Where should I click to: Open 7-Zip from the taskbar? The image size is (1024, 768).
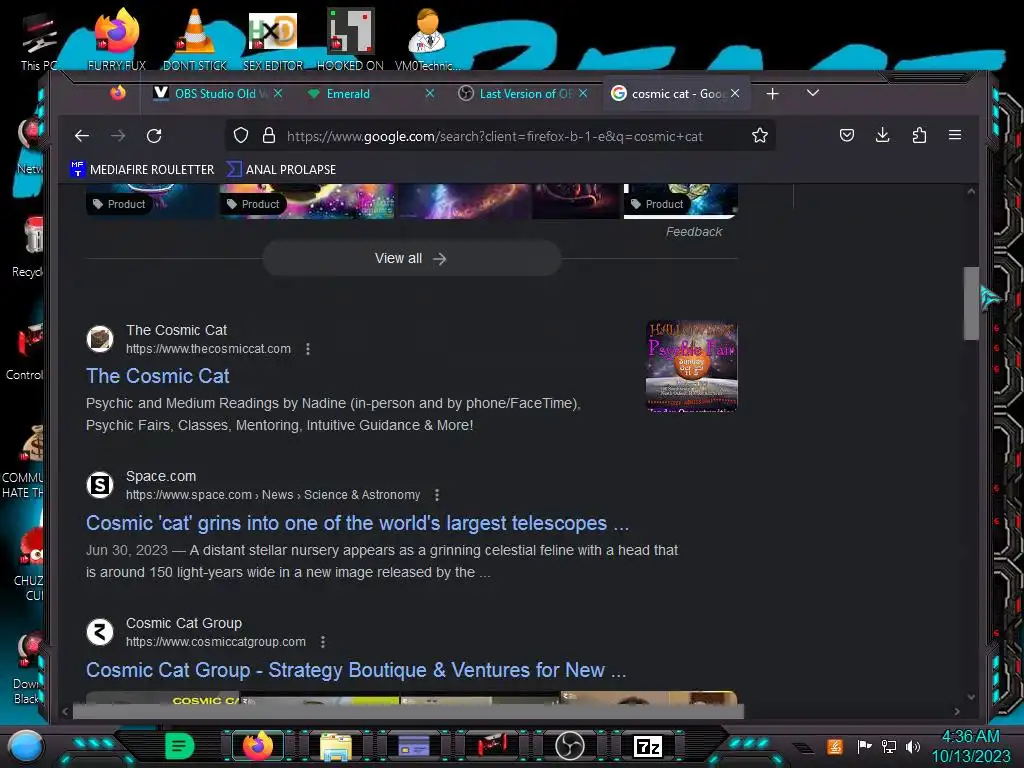point(647,746)
